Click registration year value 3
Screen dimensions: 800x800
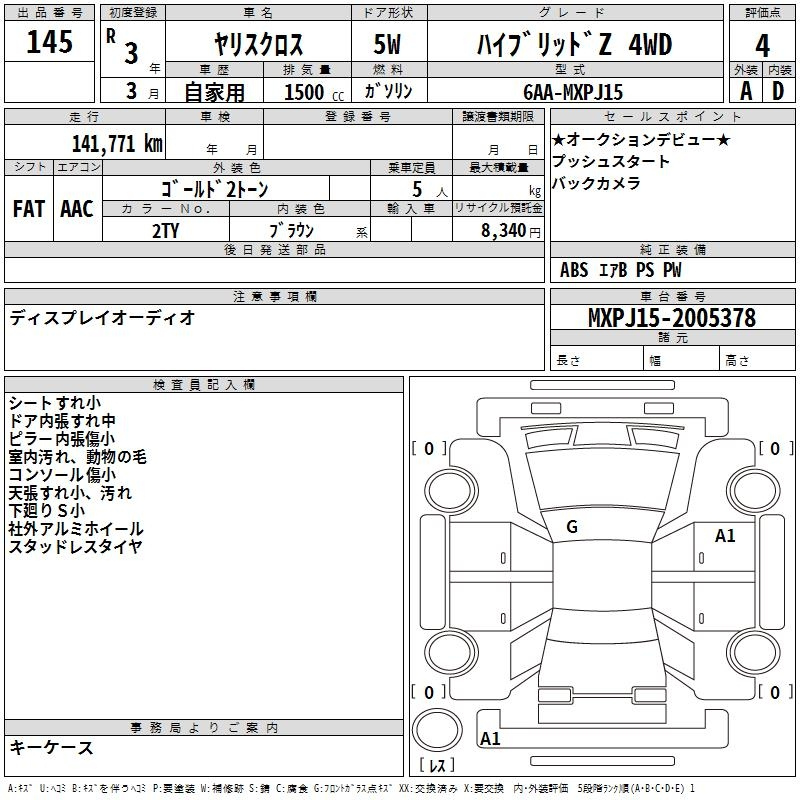131,53
